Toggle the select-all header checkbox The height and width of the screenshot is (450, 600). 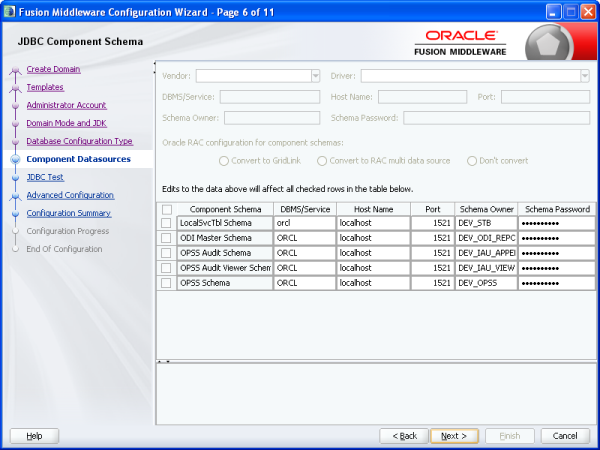(166, 208)
